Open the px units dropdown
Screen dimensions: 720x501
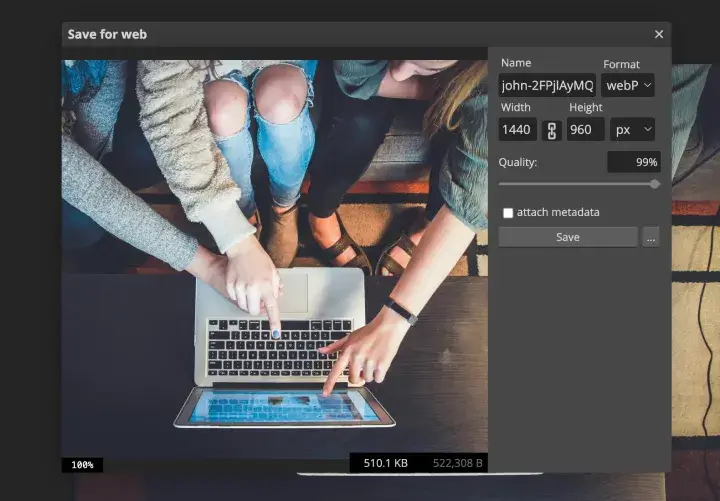632,129
